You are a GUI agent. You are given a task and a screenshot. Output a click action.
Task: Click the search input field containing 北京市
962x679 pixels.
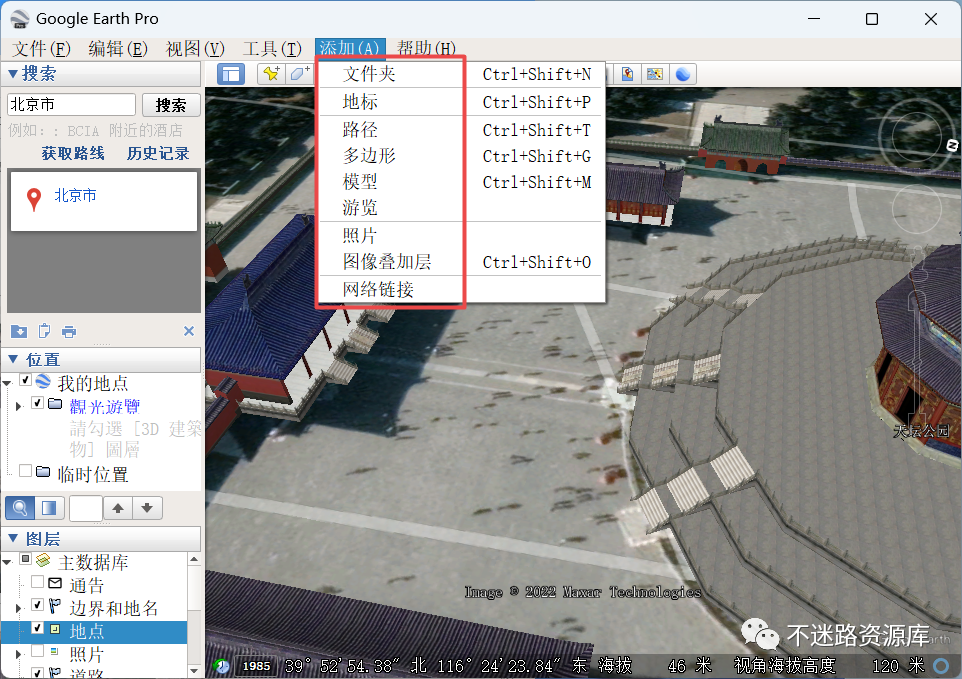71,105
